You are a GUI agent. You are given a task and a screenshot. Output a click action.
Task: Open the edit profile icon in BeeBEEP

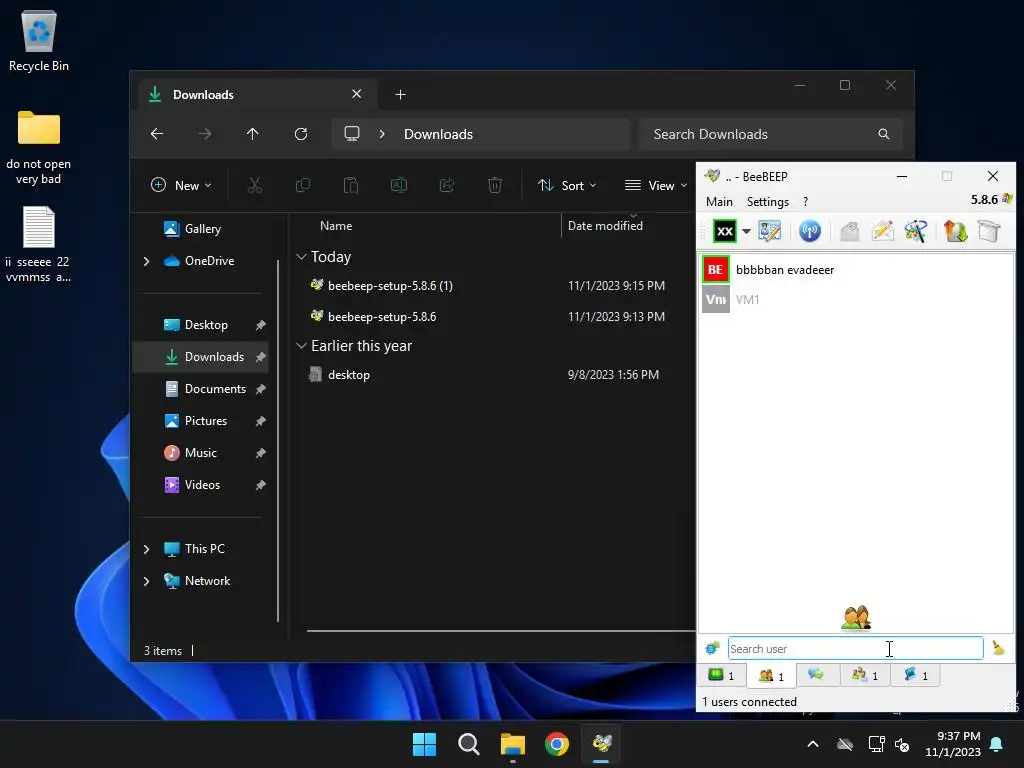[x=770, y=231]
